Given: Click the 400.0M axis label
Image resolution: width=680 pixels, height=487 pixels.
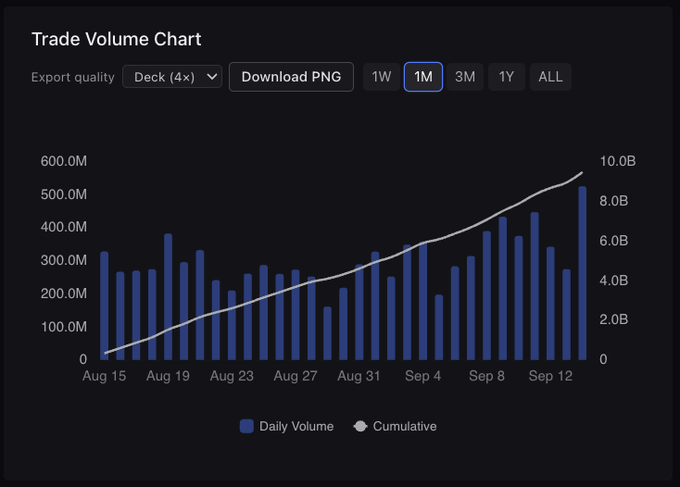Looking at the screenshot, I should 64,227.
